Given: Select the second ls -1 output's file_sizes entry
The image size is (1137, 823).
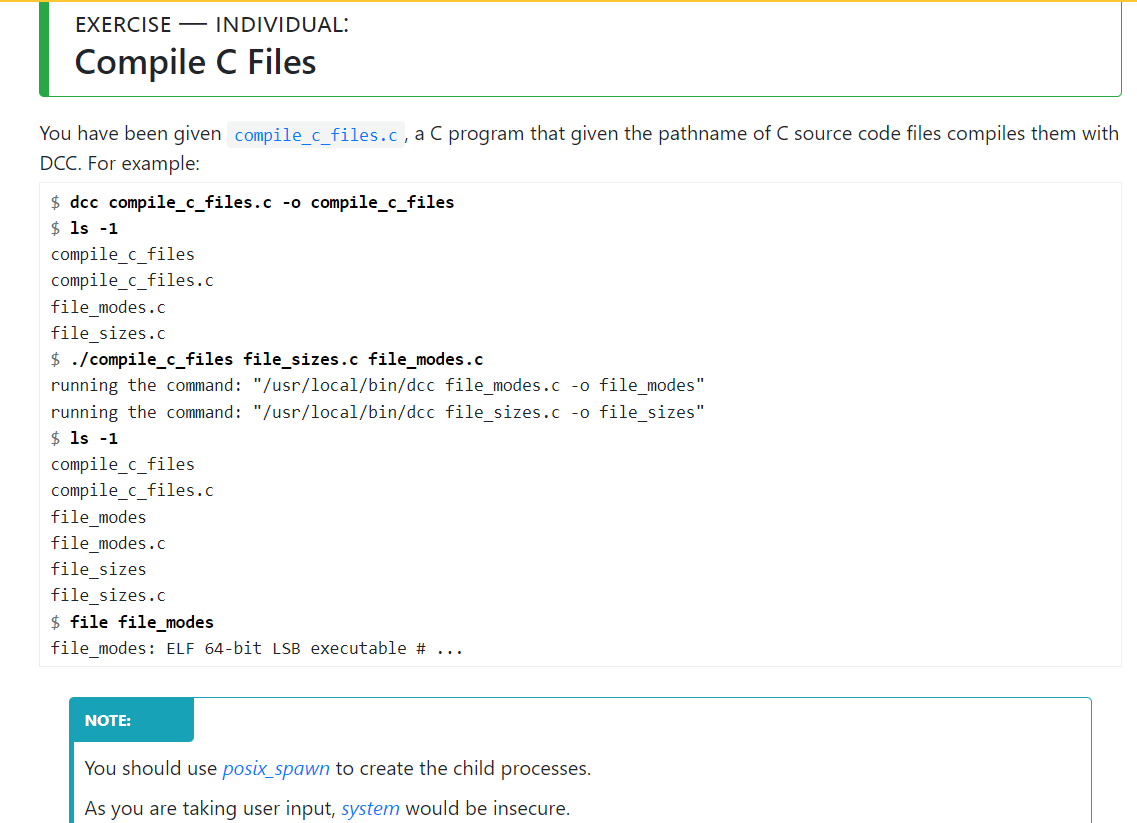Looking at the screenshot, I should tap(98, 569).
